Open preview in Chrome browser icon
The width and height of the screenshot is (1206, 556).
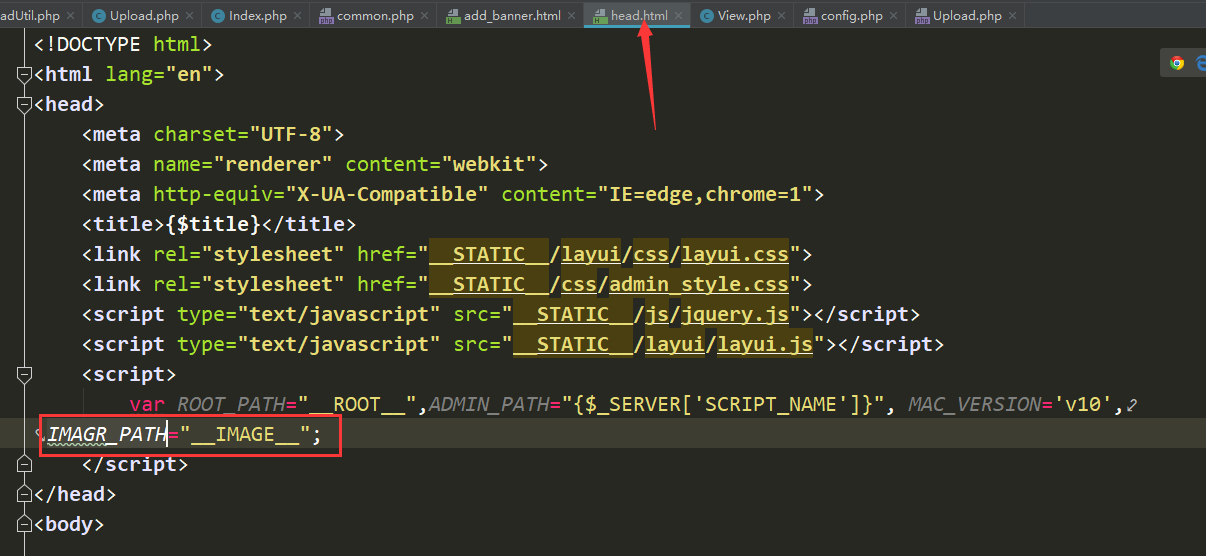click(x=1177, y=63)
